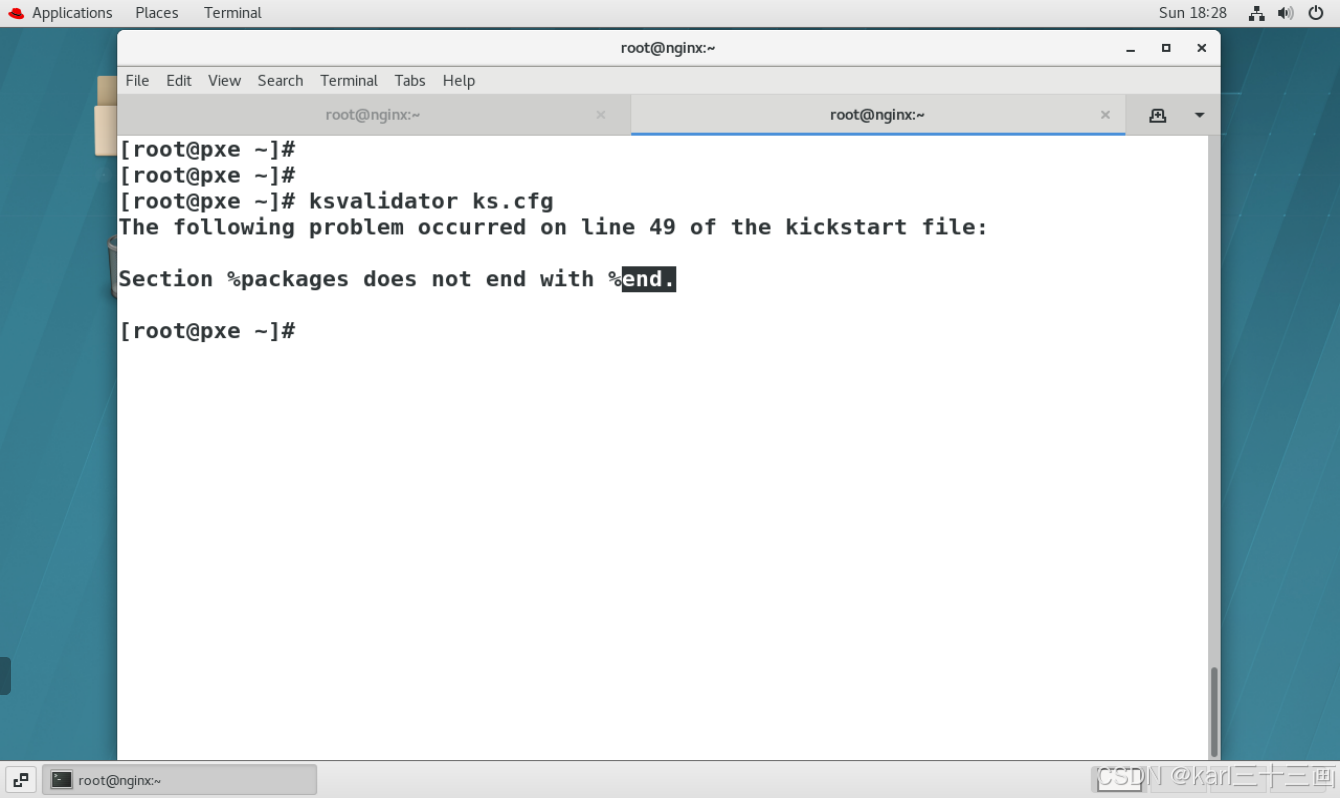Click the terminal window title root@nginx:~
Image resolution: width=1340 pixels, height=798 pixels.
click(x=668, y=48)
